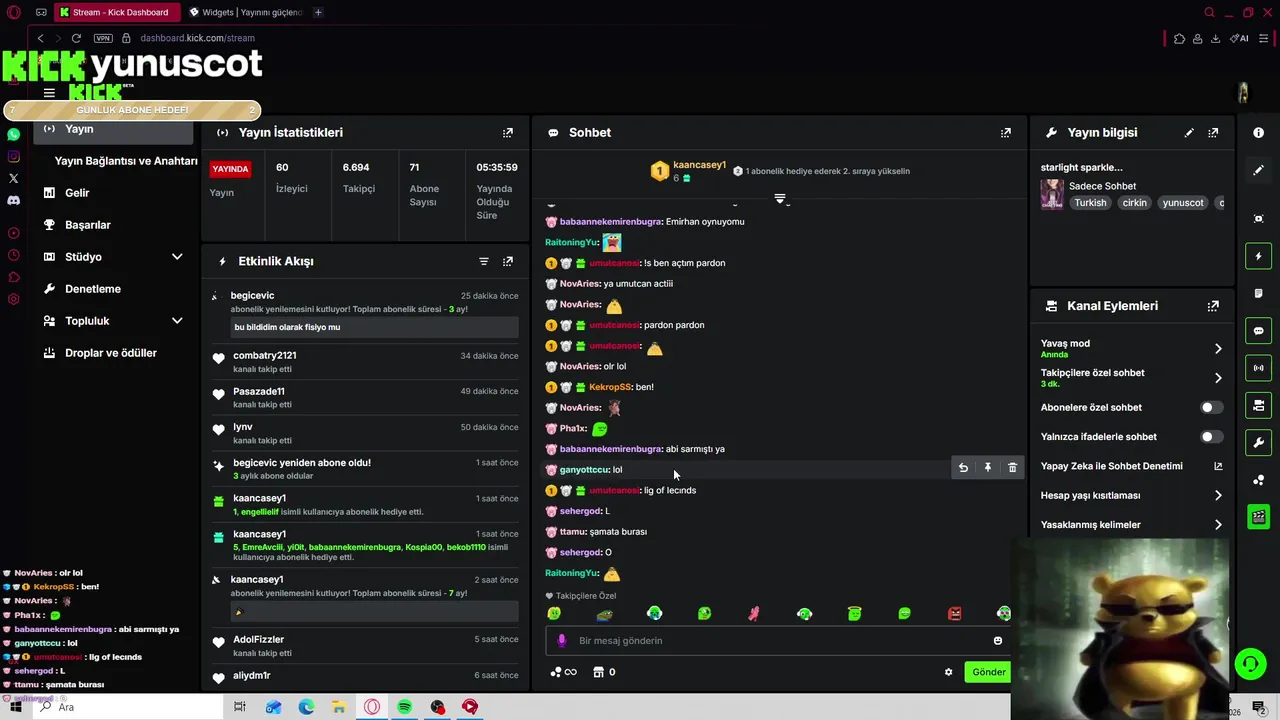Expand Yavaş mod settings
The width and height of the screenshot is (1280, 720).
(x=1218, y=348)
